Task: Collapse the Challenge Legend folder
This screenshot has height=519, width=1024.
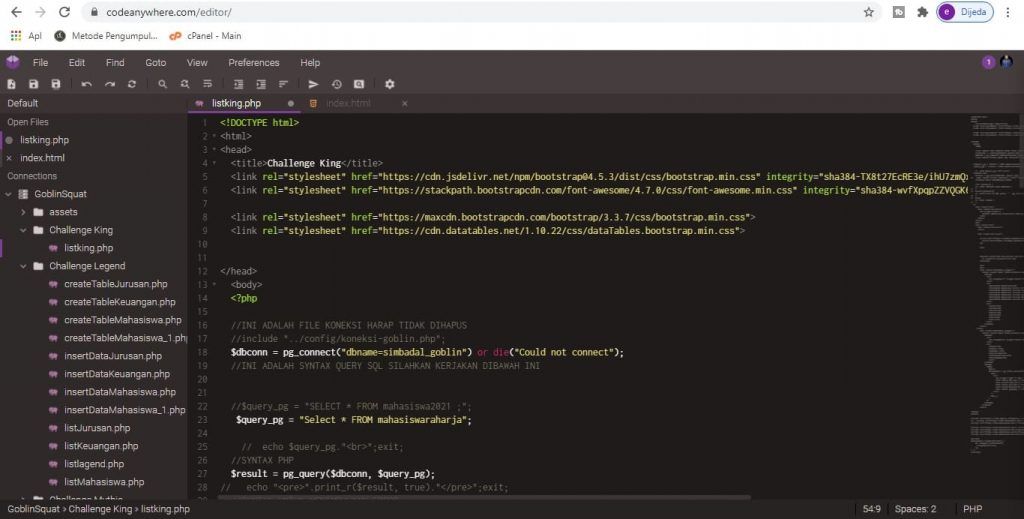Action: (x=23, y=266)
